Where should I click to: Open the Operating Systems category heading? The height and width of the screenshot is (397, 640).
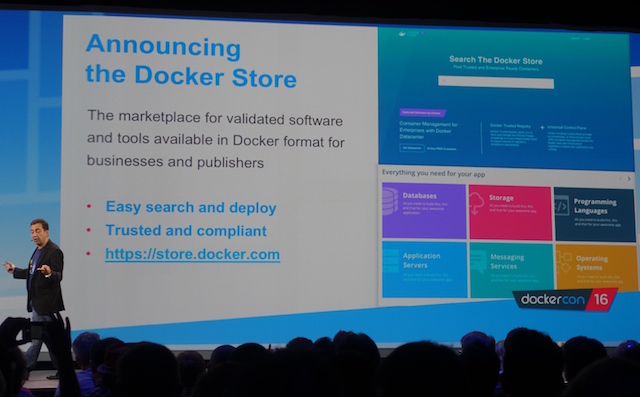point(592,263)
